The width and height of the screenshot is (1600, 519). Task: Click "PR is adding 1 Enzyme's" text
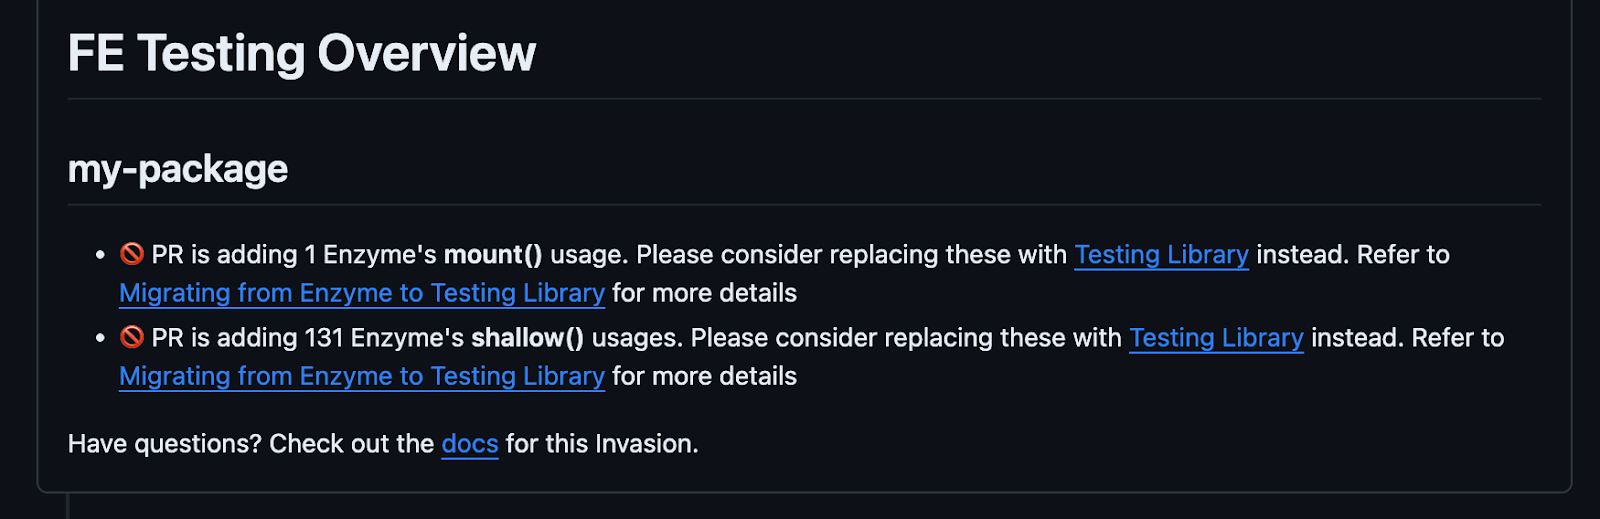(x=294, y=255)
